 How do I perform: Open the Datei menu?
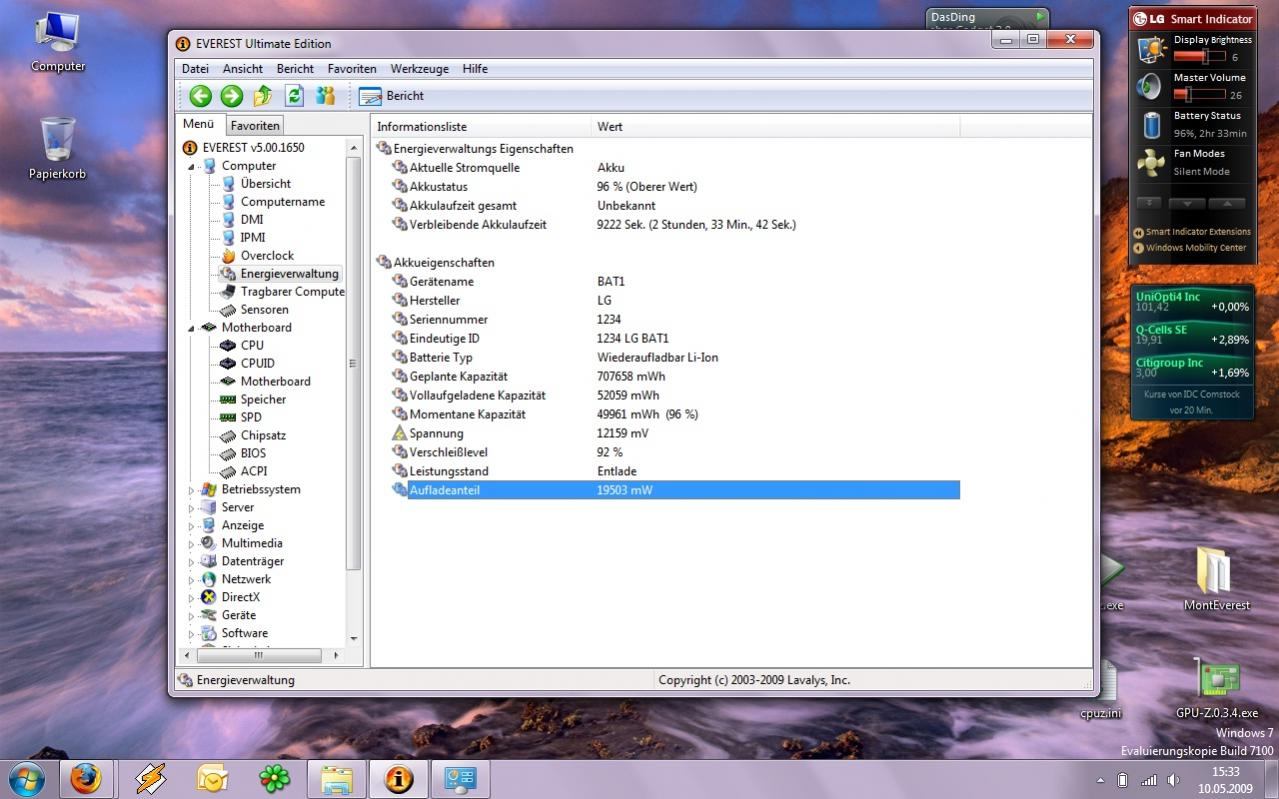pyautogui.click(x=195, y=69)
